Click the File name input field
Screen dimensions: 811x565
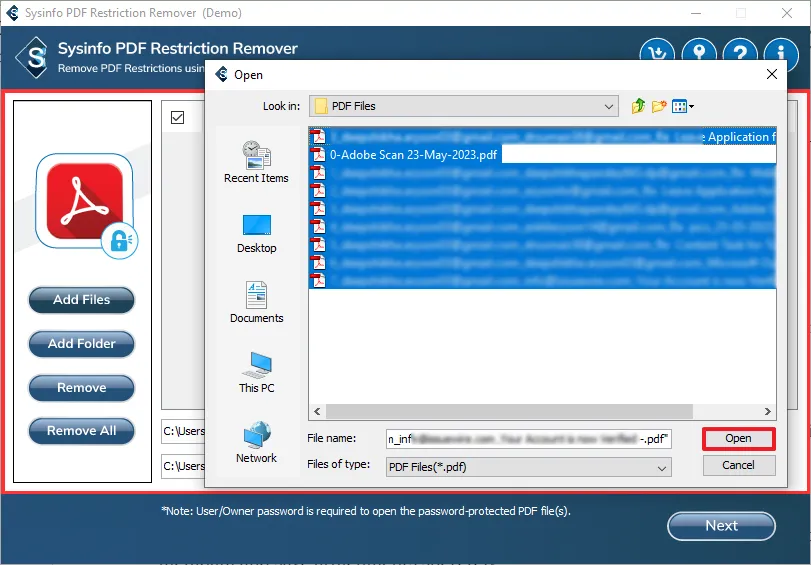click(x=528, y=439)
